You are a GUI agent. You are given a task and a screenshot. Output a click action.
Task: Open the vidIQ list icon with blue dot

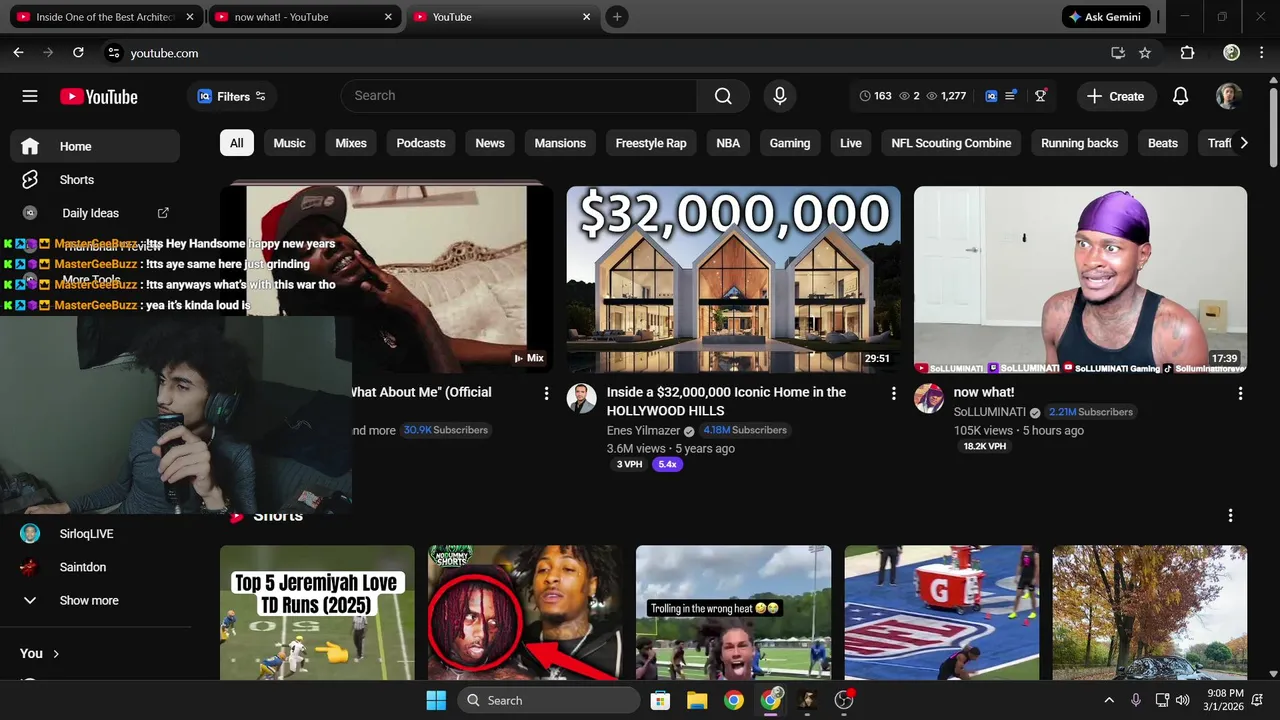click(x=1011, y=96)
